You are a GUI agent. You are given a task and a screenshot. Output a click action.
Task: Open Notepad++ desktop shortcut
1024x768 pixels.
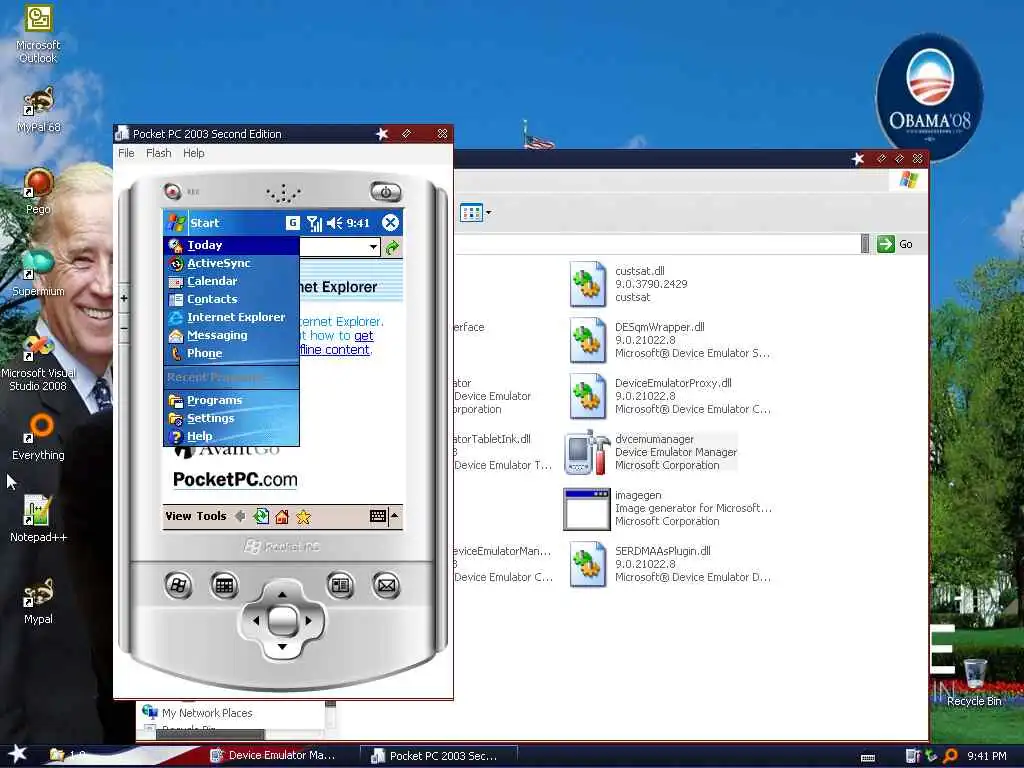(x=38, y=519)
